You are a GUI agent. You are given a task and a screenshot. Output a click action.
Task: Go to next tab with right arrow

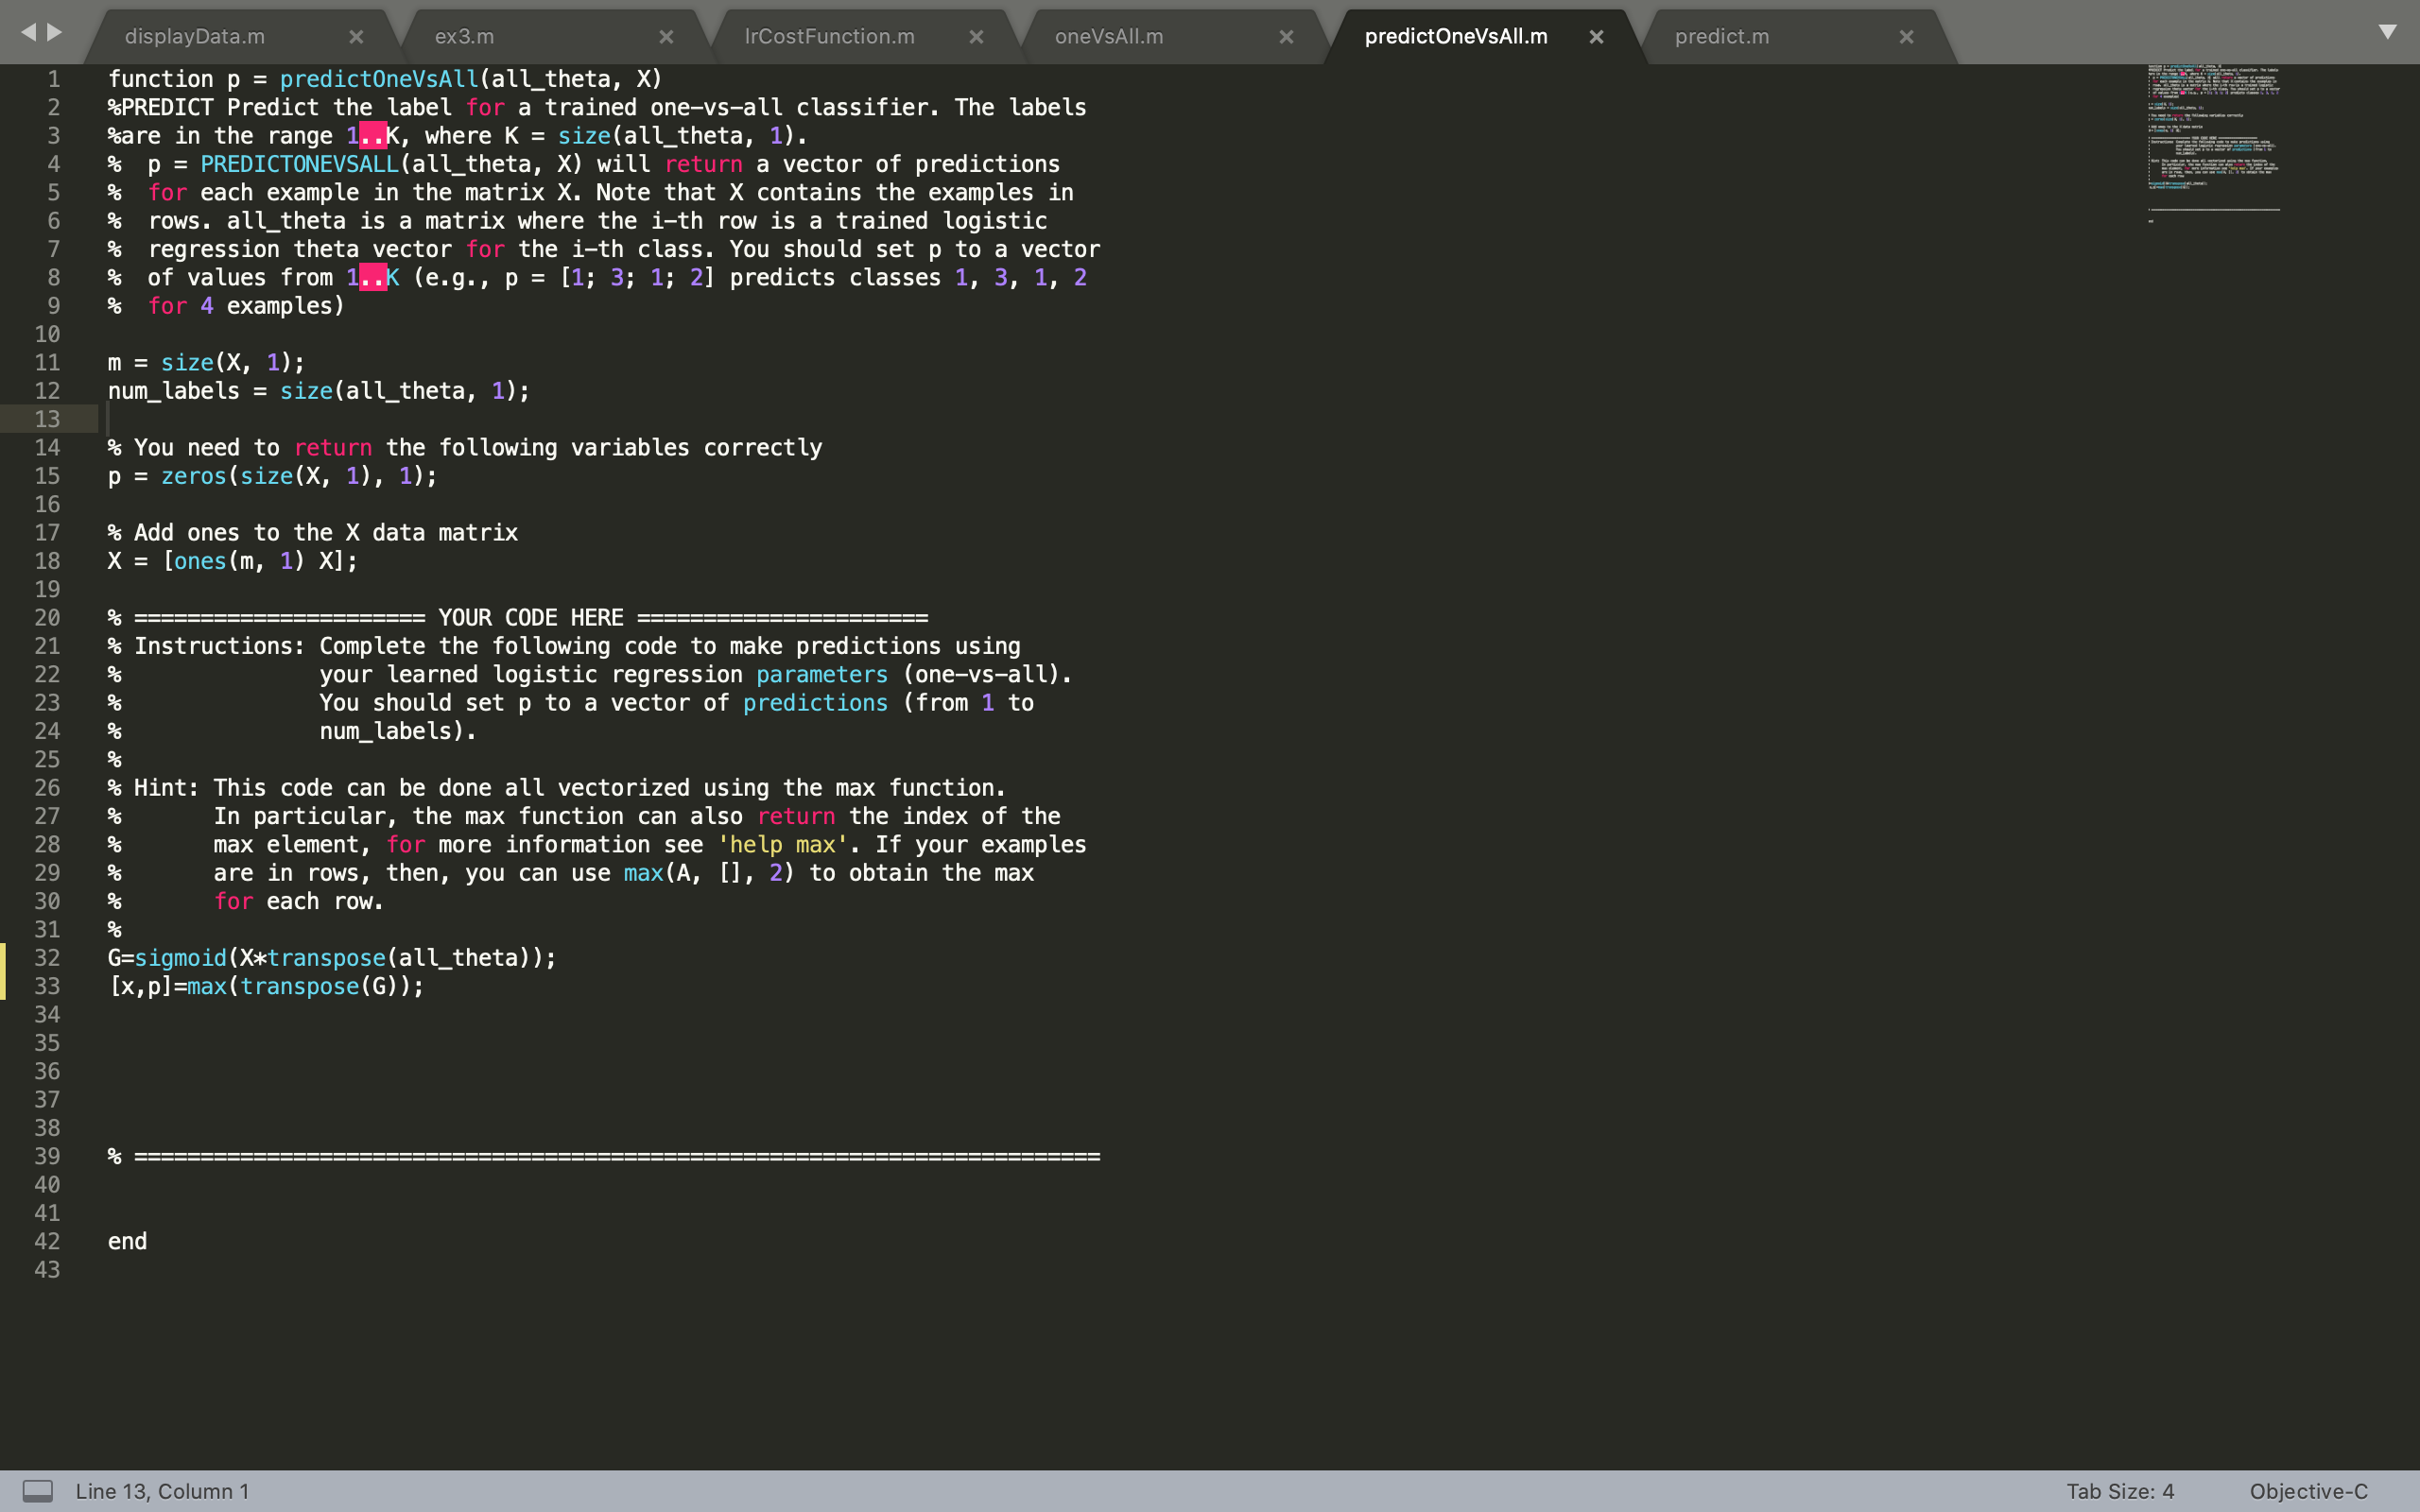click(55, 32)
